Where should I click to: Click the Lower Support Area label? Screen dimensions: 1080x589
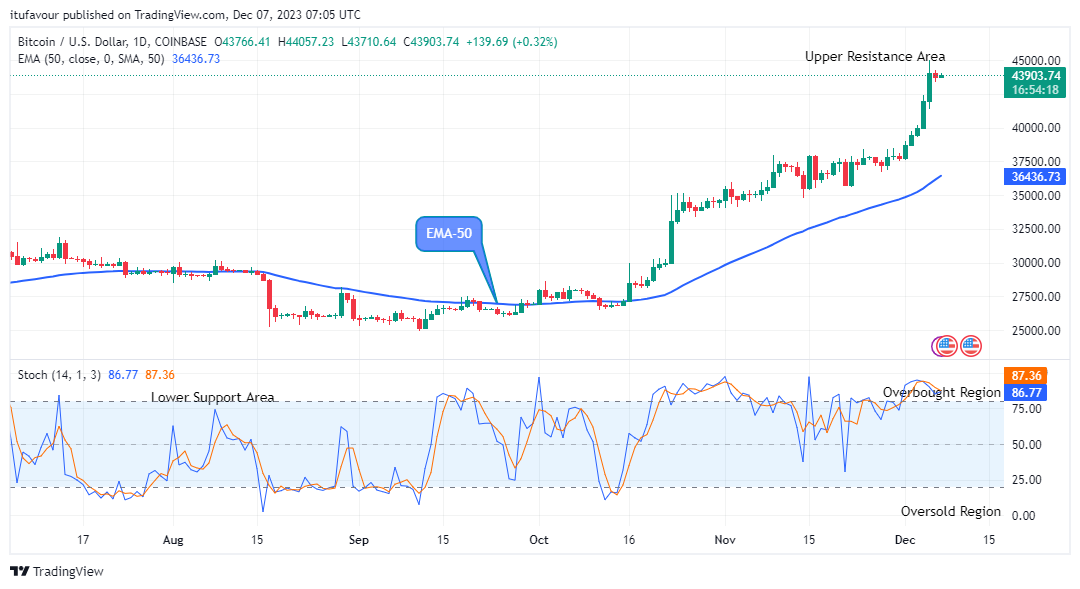coord(212,397)
